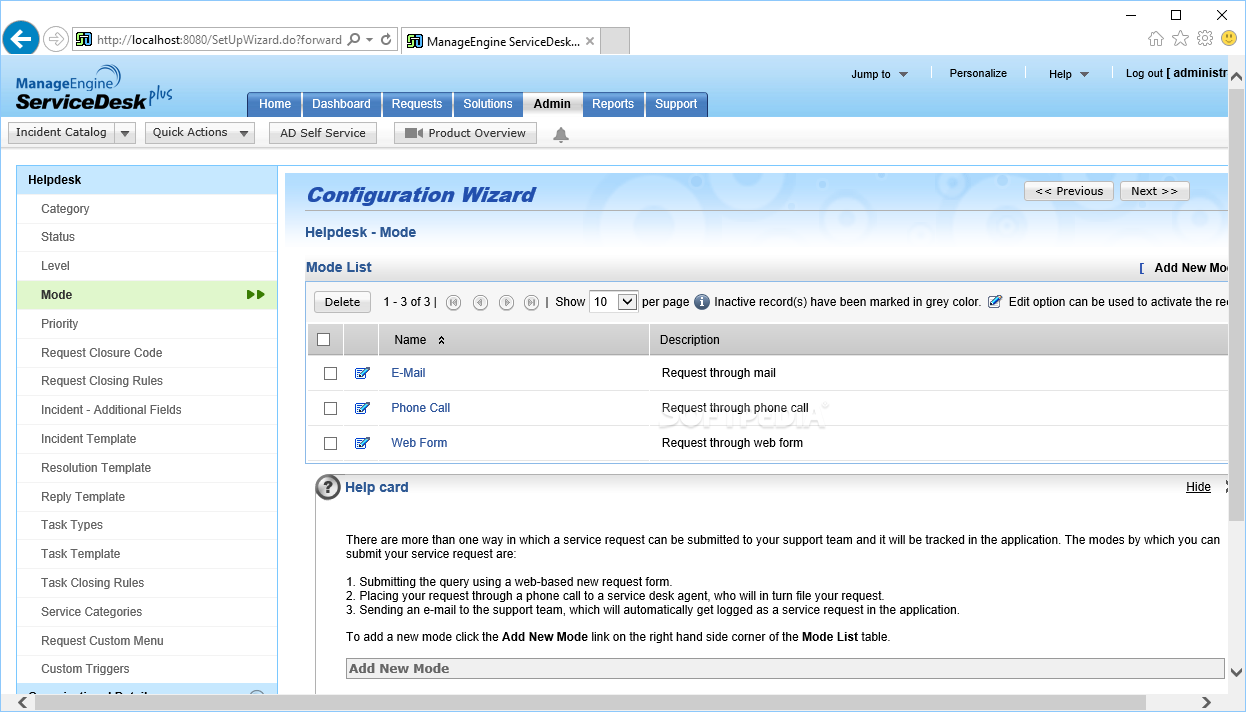Select Request Closing Rules in sidebar
Image resolution: width=1246 pixels, height=712 pixels.
(x=102, y=381)
